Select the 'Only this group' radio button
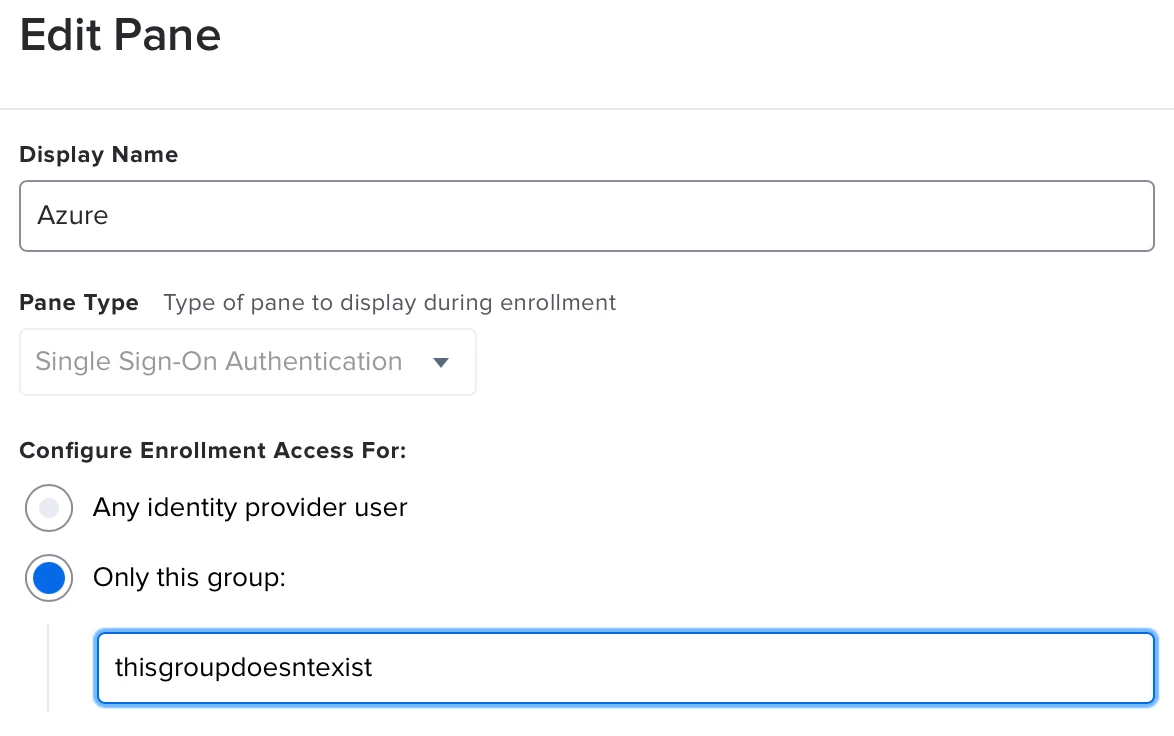 pyautogui.click(x=48, y=578)
